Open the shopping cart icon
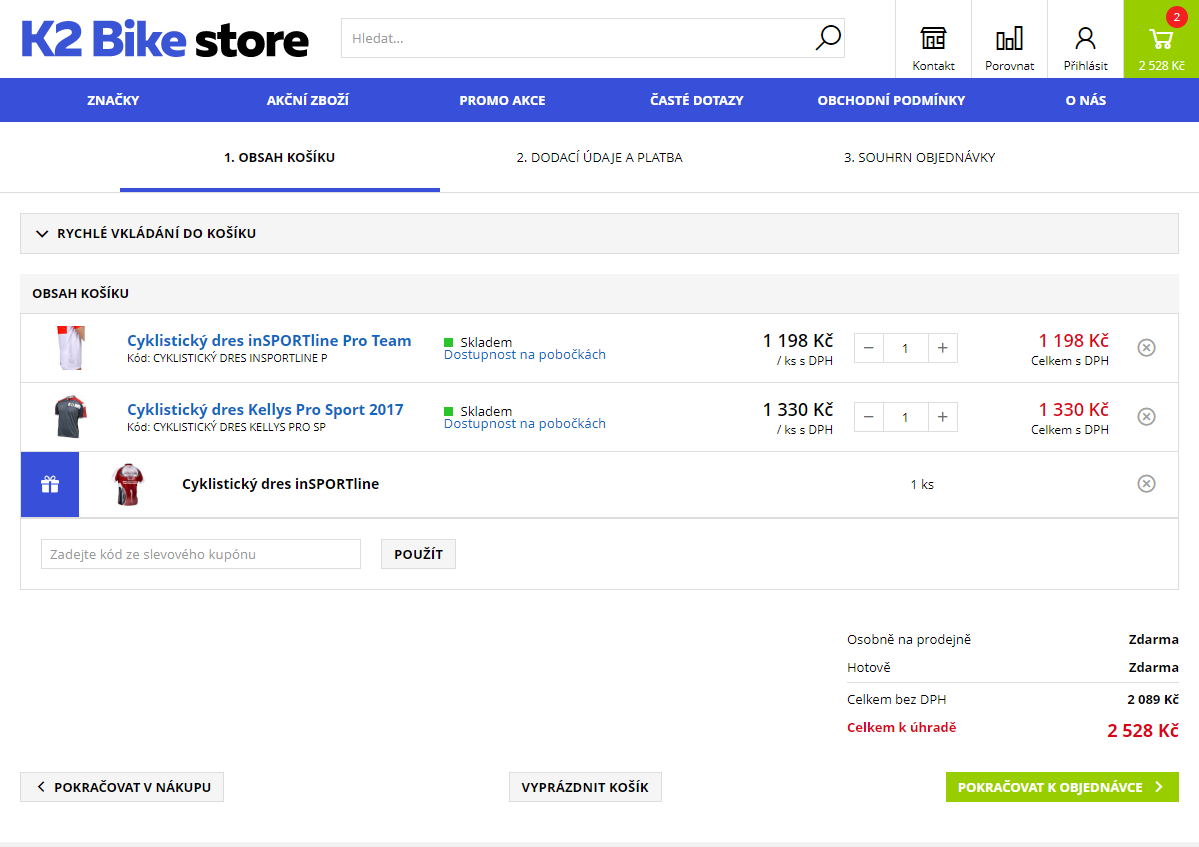The image size is (1199, 847). [x=1161, y=40]
